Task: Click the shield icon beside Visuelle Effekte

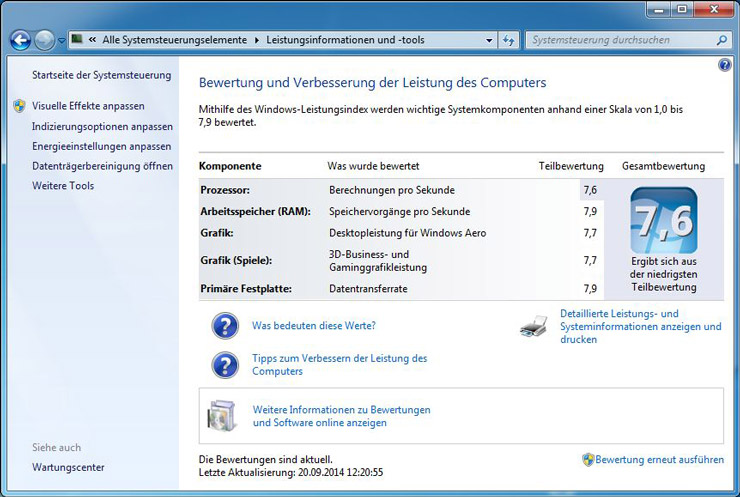Action: pos(19,106)
